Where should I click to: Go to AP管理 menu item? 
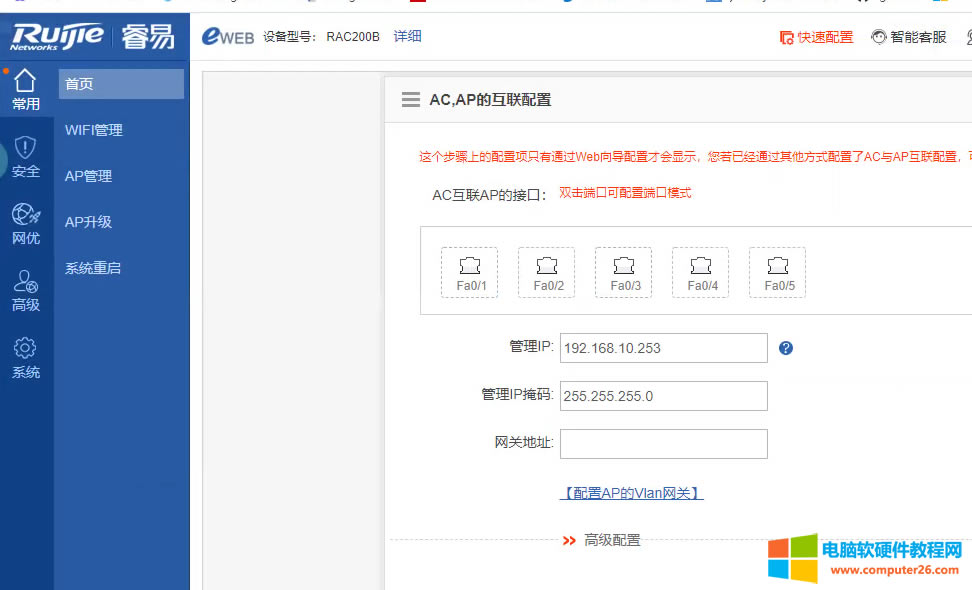[89, 176]
